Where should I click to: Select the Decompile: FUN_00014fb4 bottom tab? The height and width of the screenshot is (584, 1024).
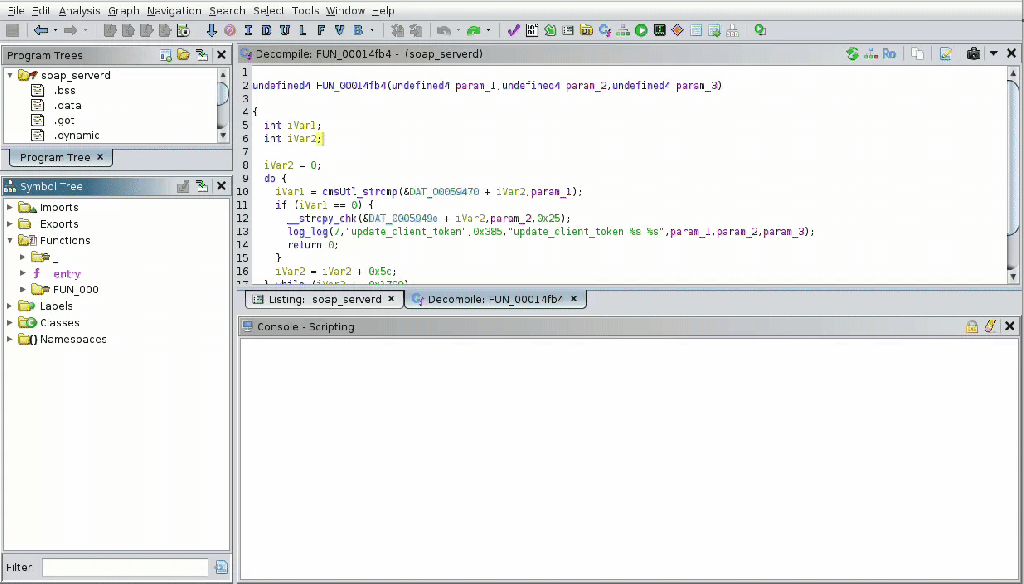pyautogui.click(x=495, y=299)
